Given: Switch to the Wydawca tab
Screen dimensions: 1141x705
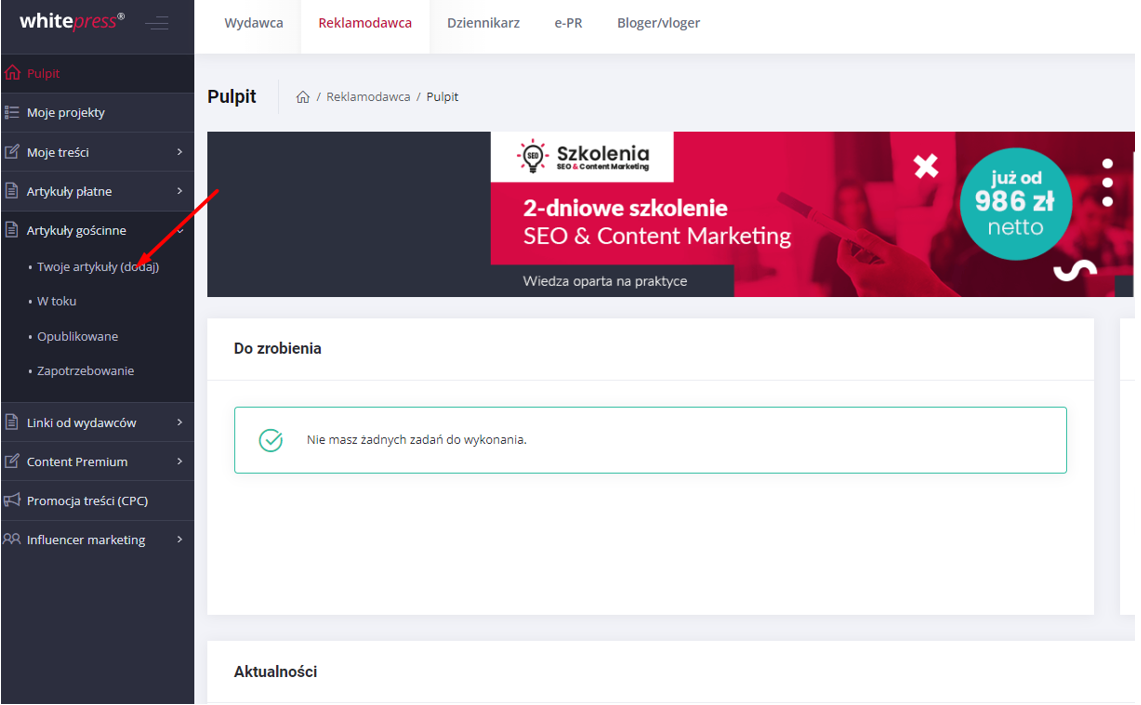Looking at the screenshot, I should coord(254,23).
